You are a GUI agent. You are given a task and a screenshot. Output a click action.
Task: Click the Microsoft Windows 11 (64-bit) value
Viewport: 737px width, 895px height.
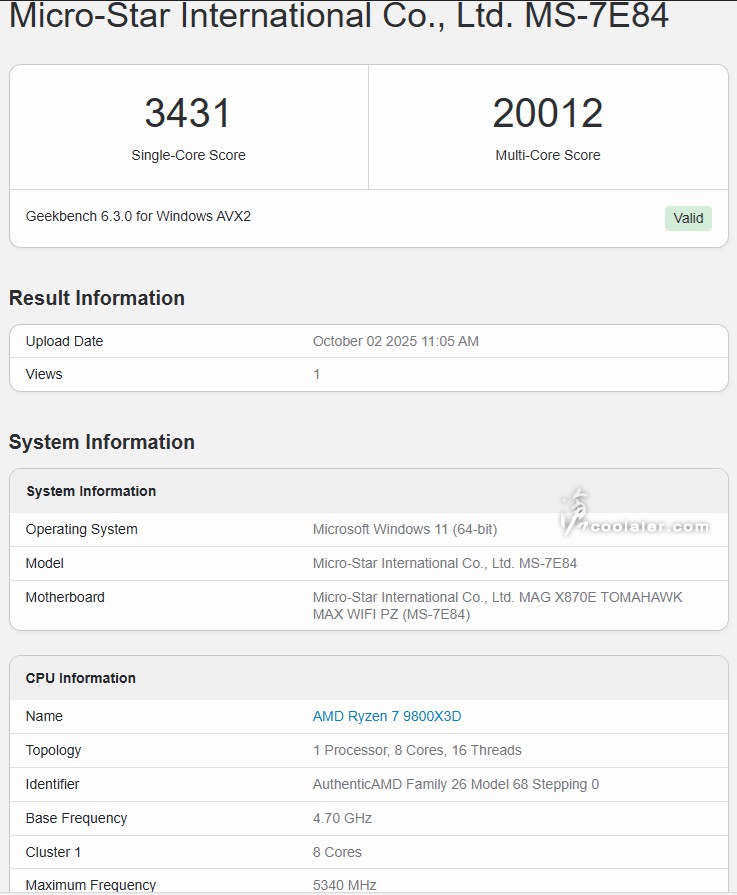tap(405, 529)
